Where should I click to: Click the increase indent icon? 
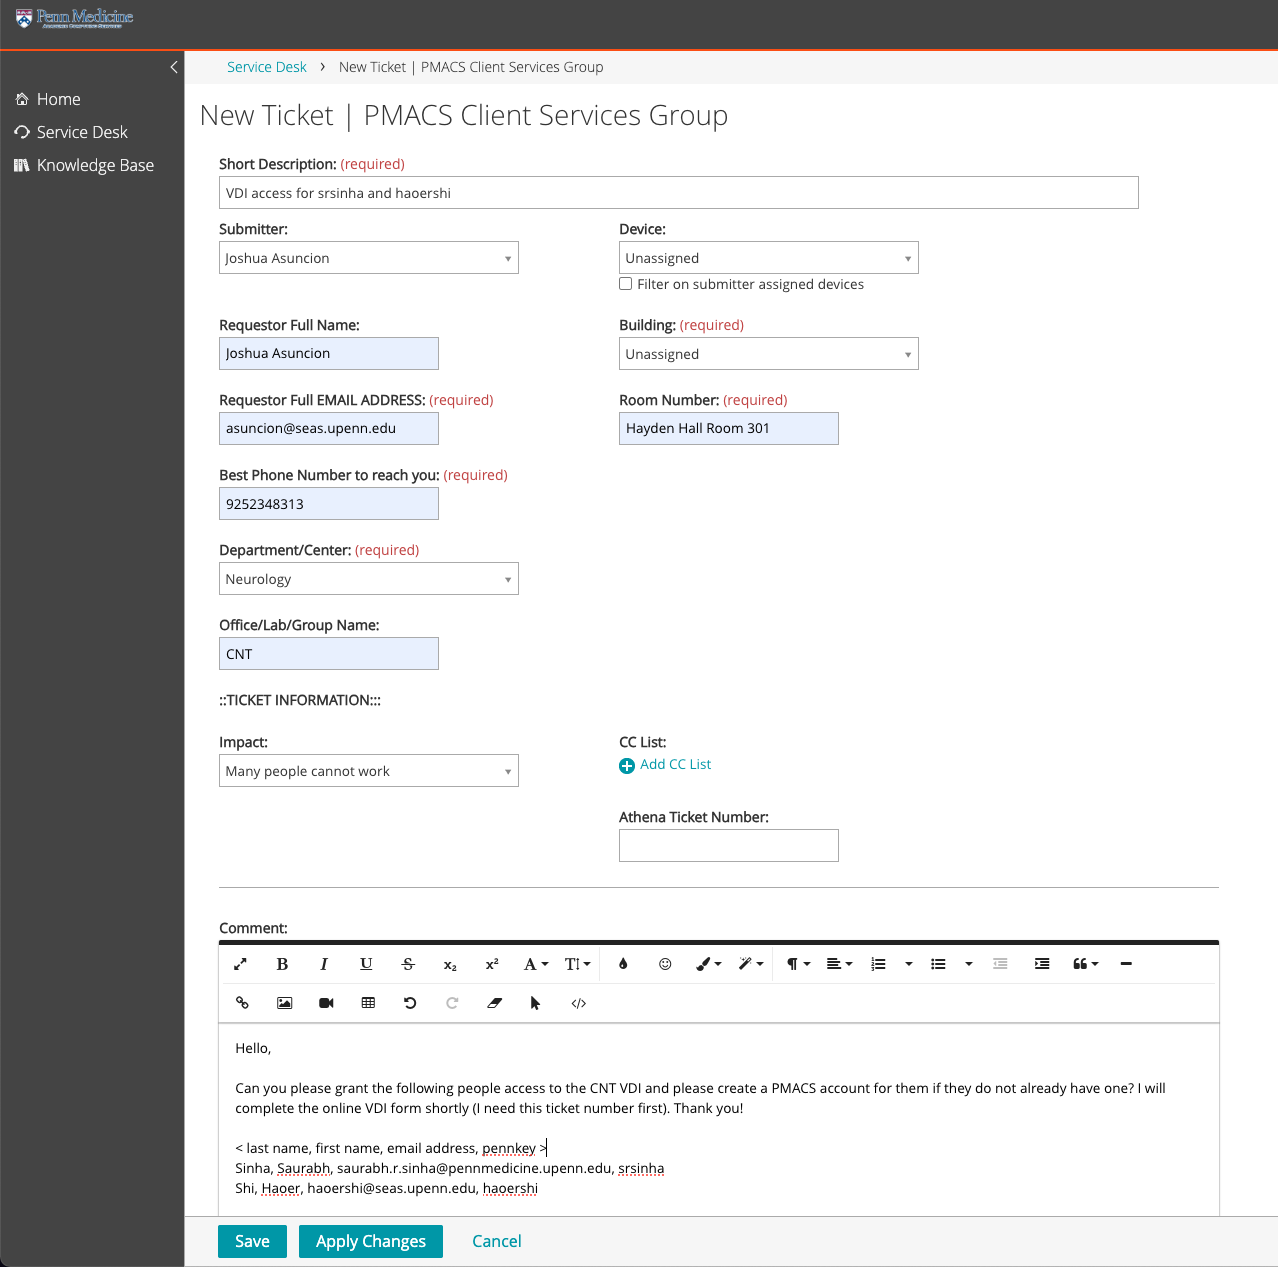pos(1042,964)
